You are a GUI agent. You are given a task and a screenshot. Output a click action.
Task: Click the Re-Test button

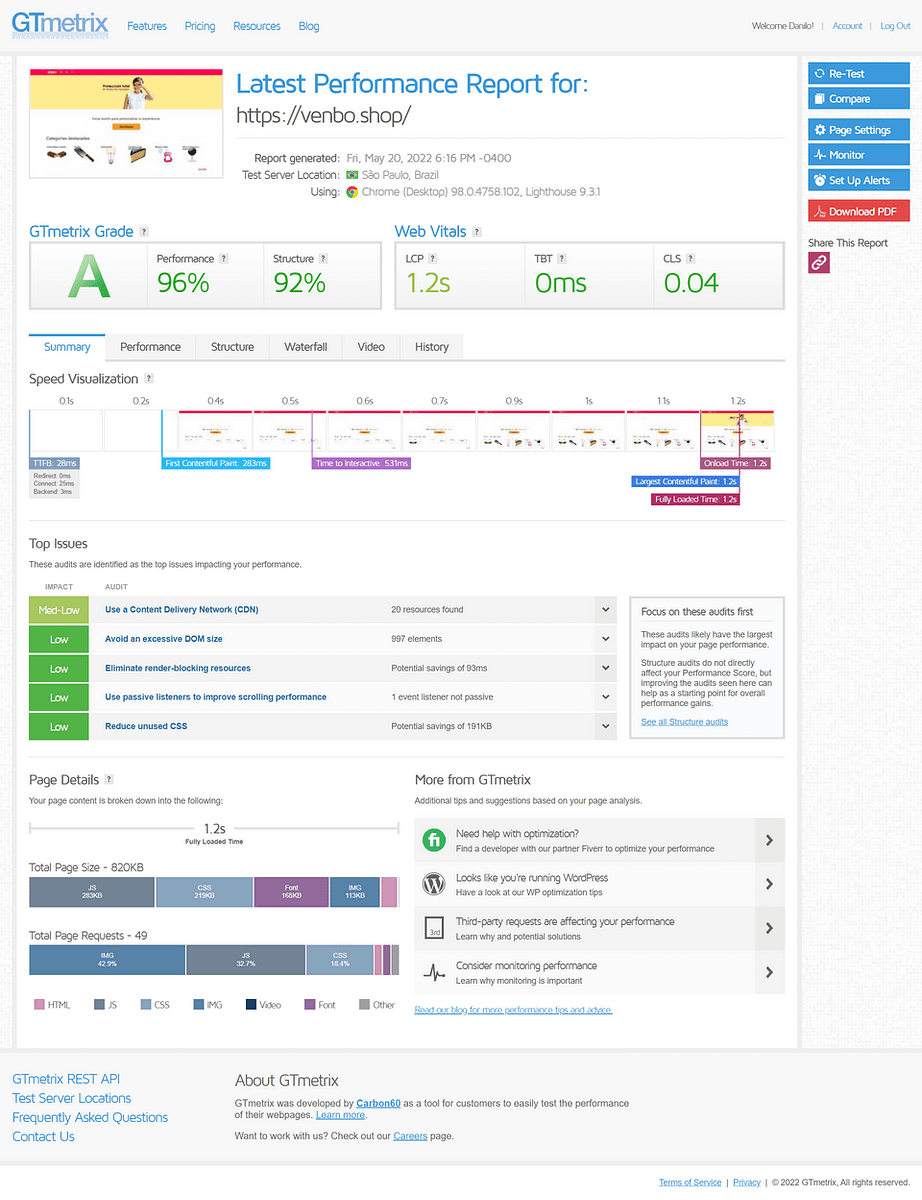point(859,73)
